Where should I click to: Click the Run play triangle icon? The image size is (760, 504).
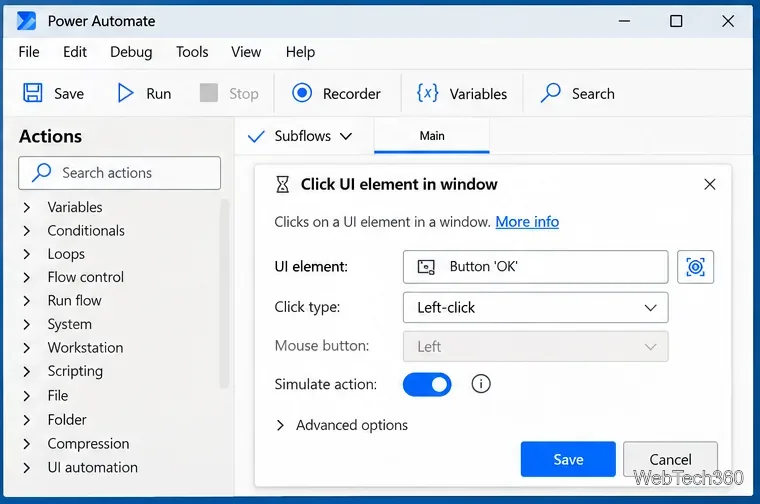(x=125, y=93)
